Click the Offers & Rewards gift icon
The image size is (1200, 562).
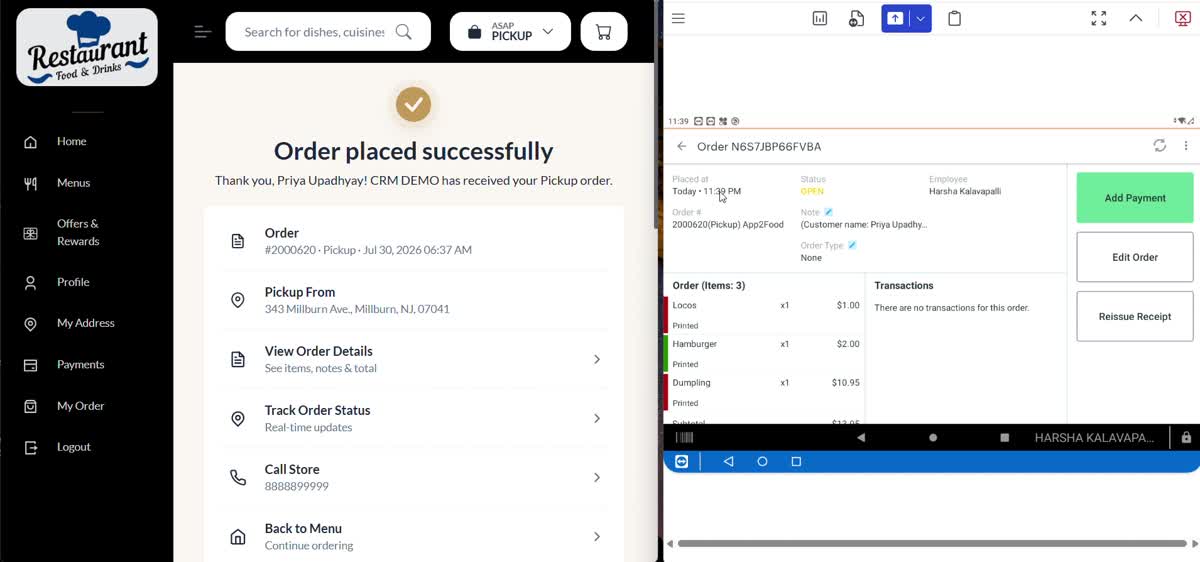tap(31, 233)
